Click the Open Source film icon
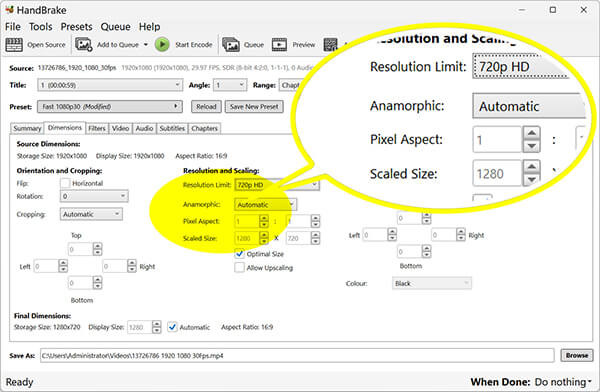Viewport: 600px width, 392px height. (x=14, y=45)
